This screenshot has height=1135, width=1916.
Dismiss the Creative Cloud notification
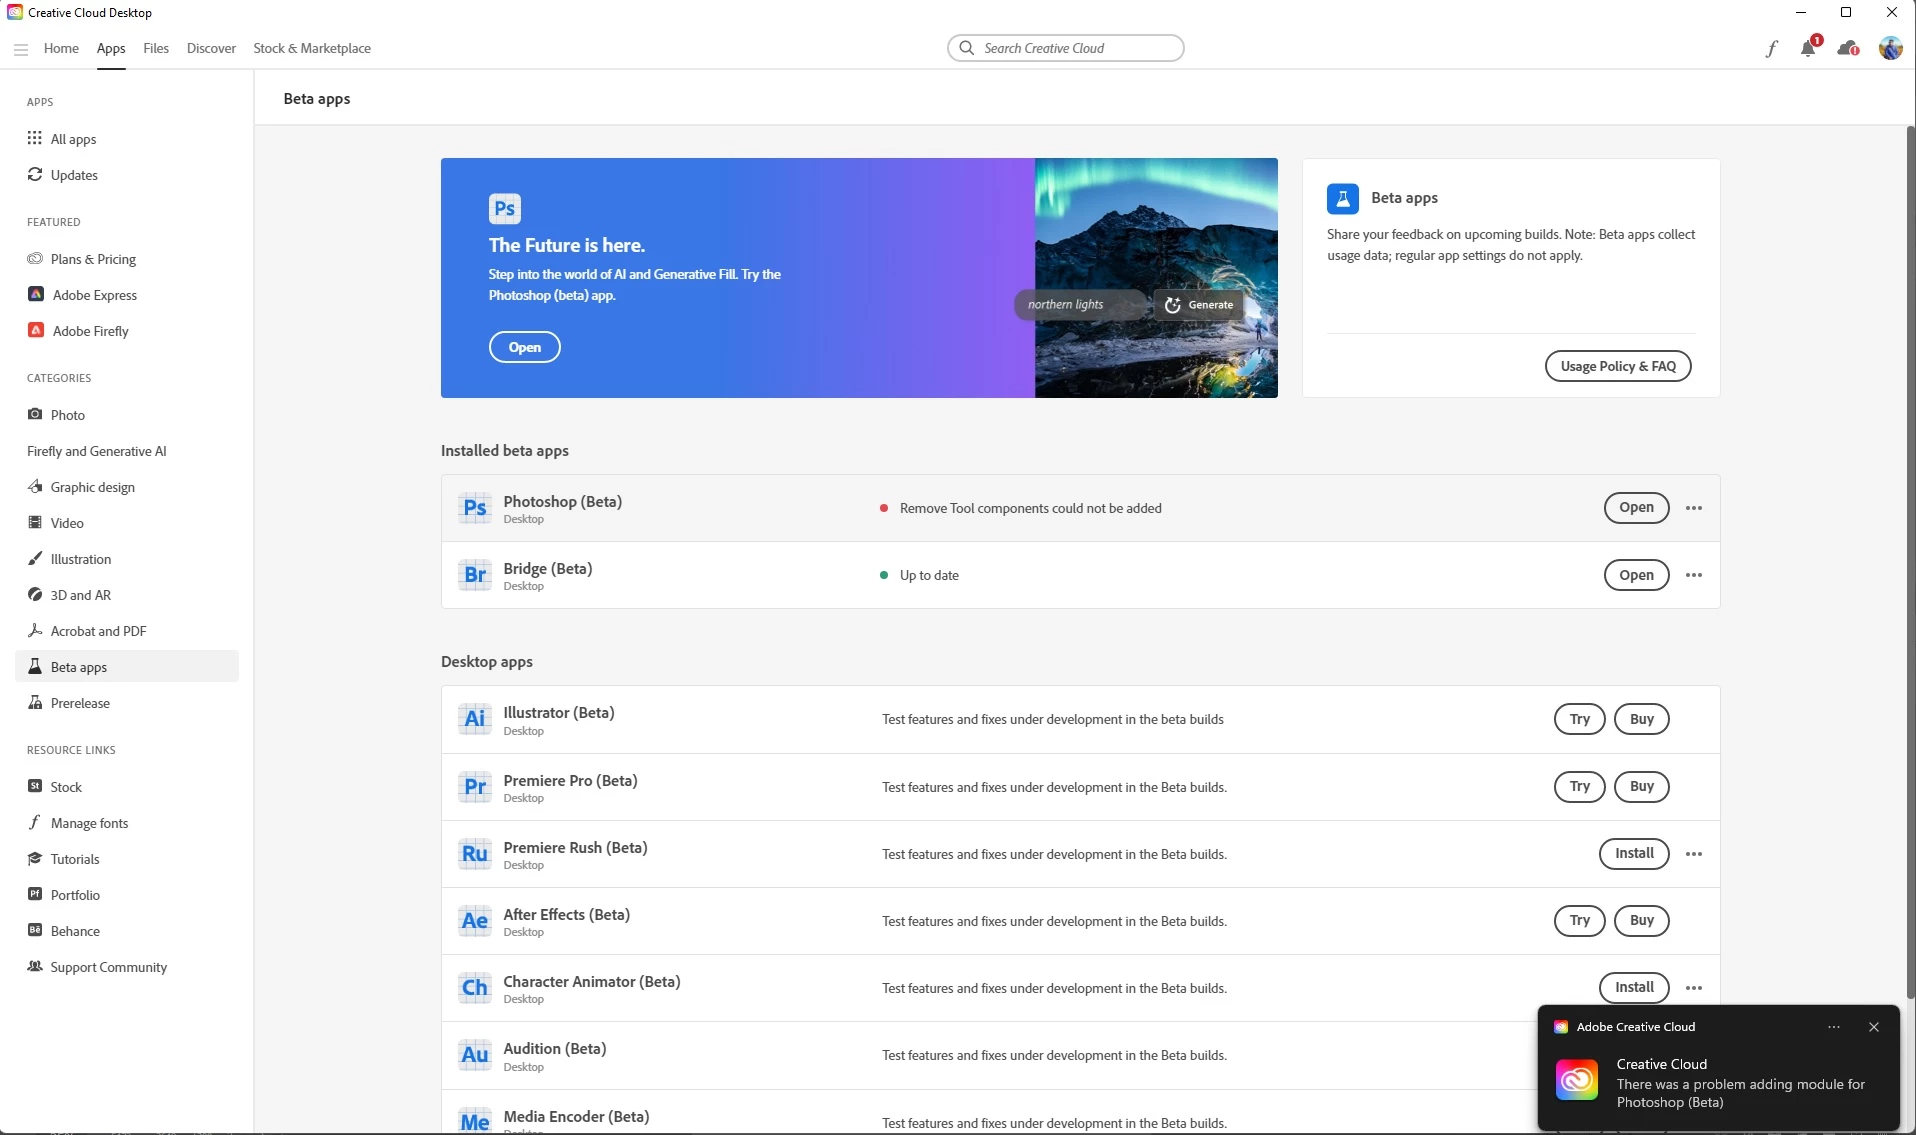[x=1874, y=1027]
